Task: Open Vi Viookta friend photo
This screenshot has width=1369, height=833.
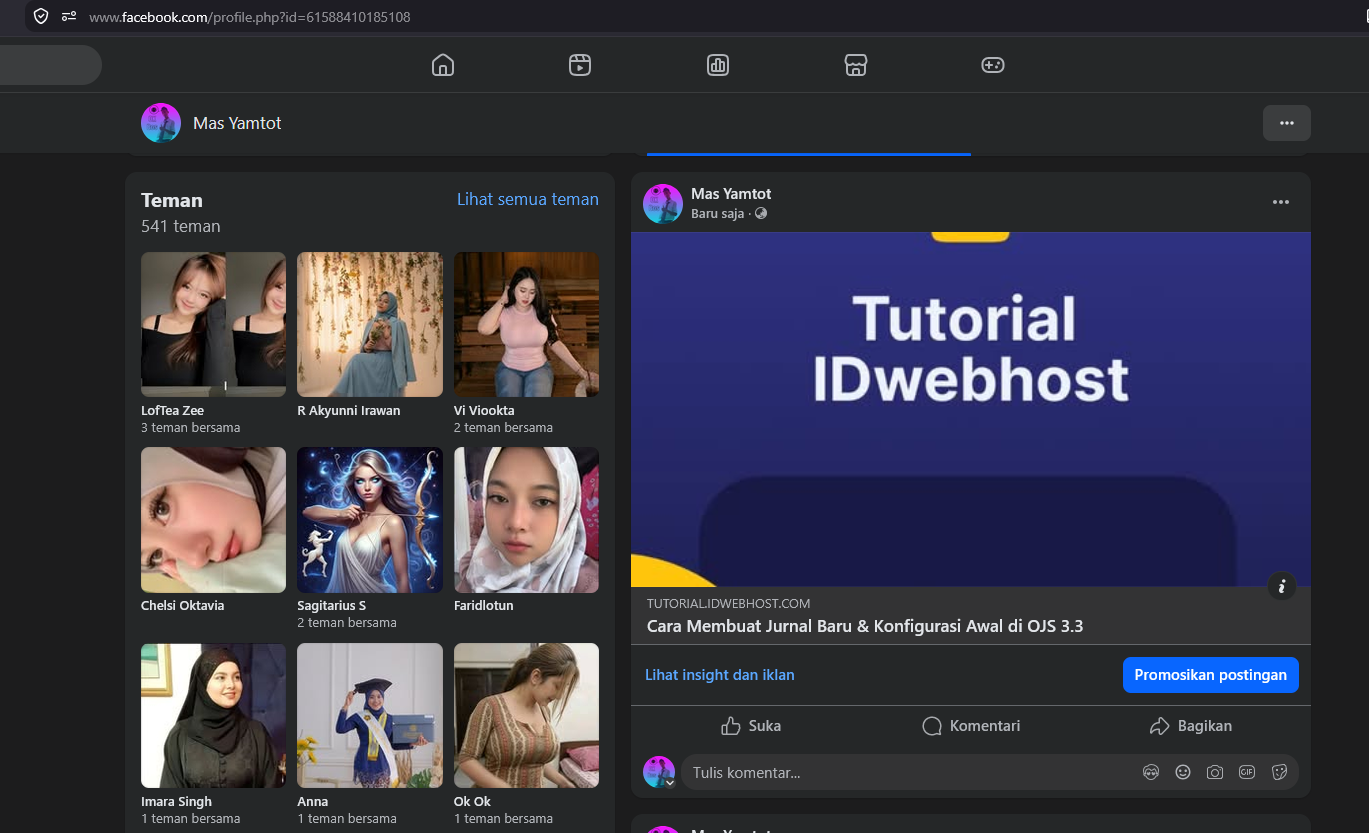Action: click(526, 324)
